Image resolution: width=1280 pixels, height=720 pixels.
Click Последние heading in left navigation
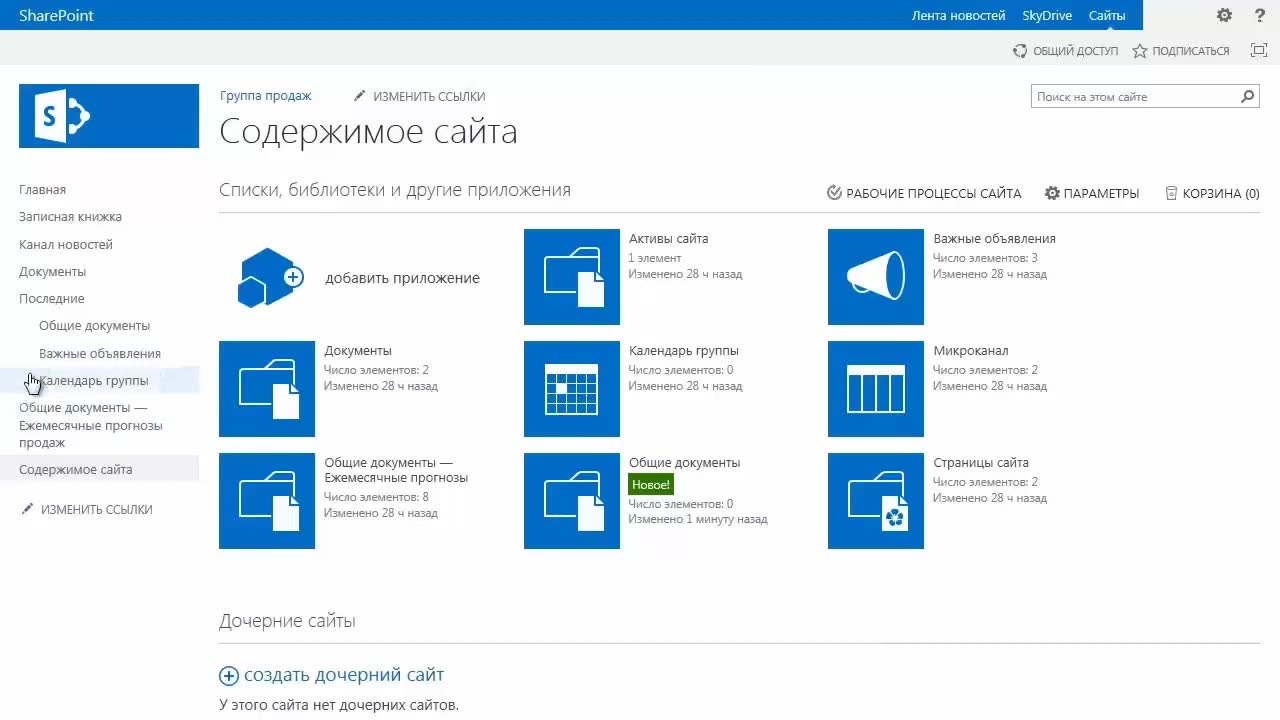(x=51, y=298)
